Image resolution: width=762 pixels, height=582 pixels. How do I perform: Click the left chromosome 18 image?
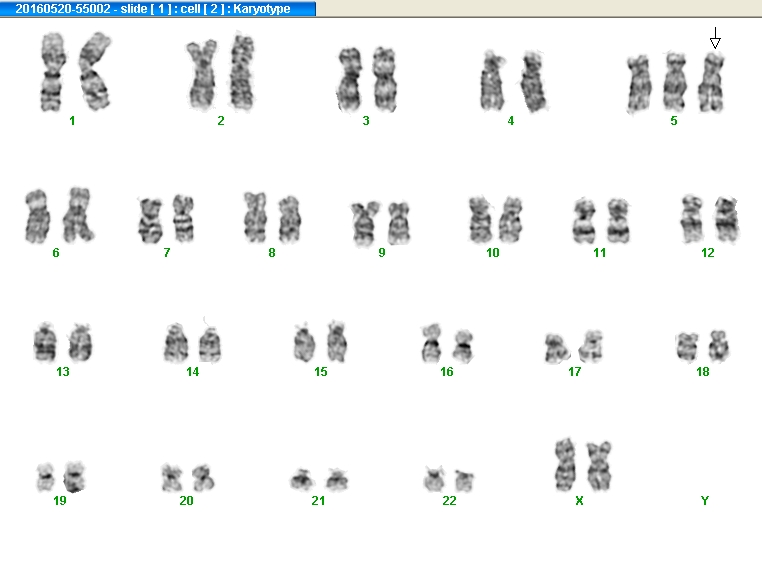click(687, 347)
